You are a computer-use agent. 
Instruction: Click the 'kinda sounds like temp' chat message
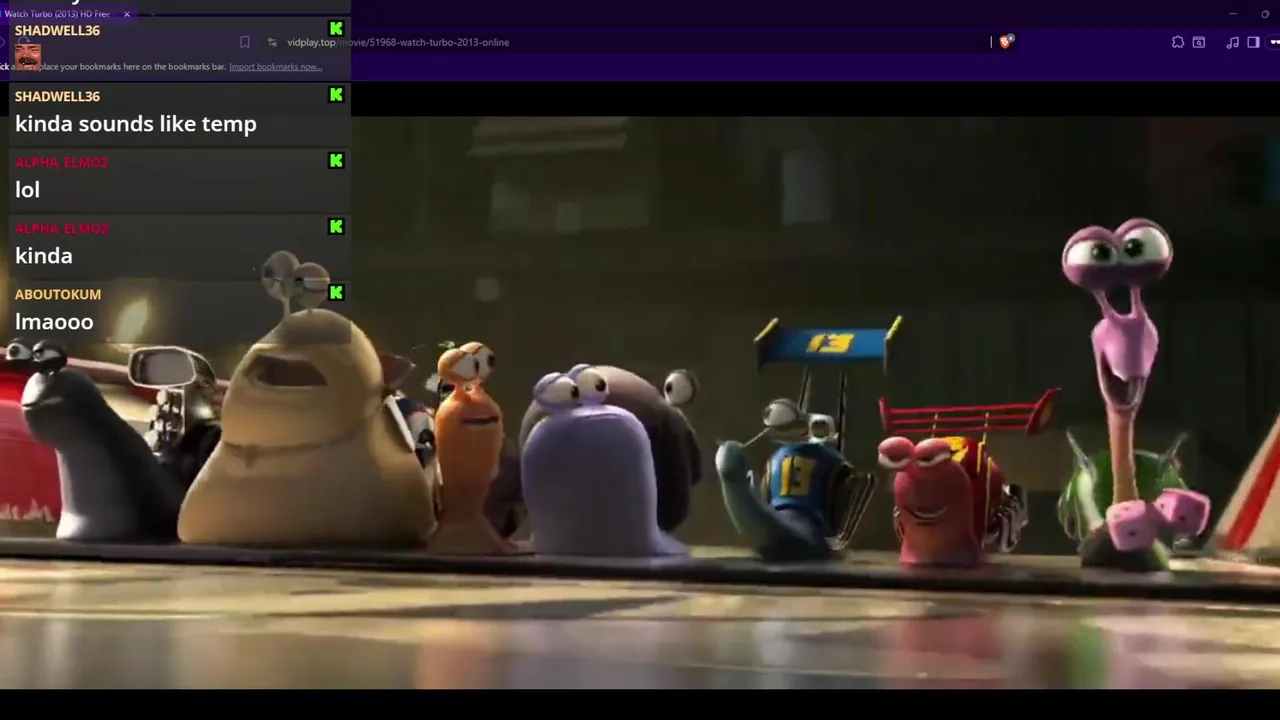click(136, 124)
